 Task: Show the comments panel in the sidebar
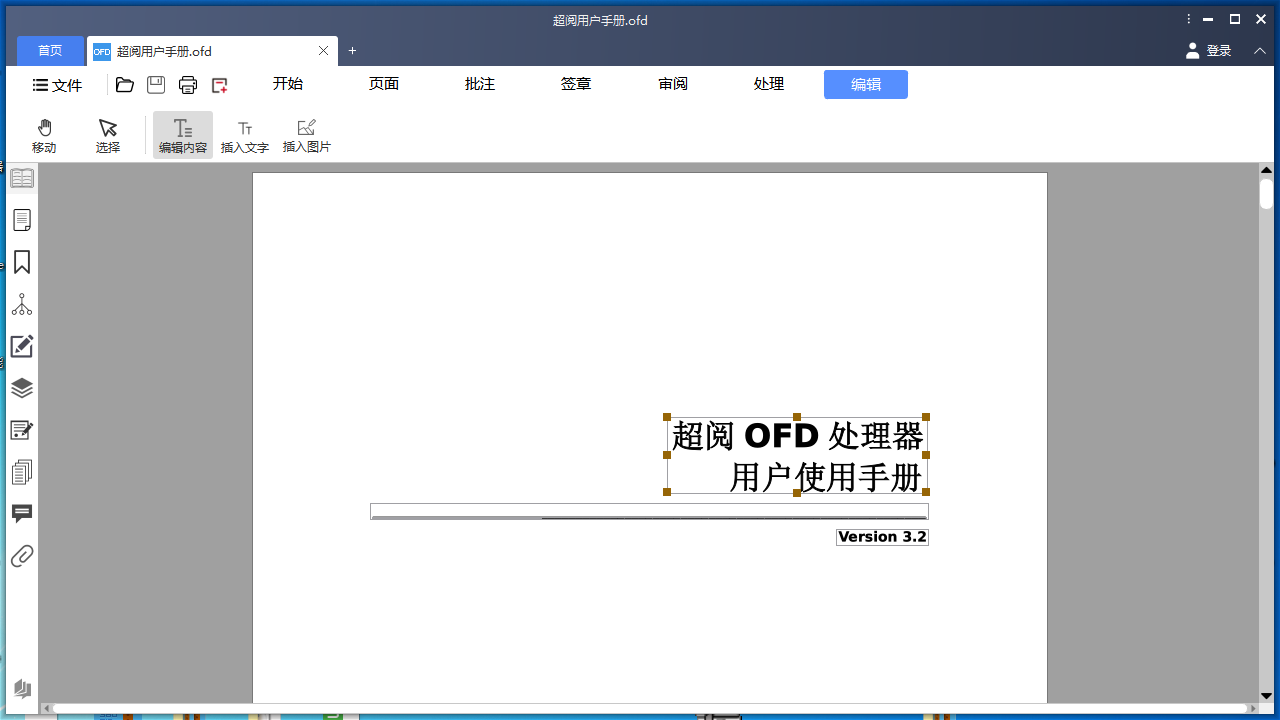22,514
